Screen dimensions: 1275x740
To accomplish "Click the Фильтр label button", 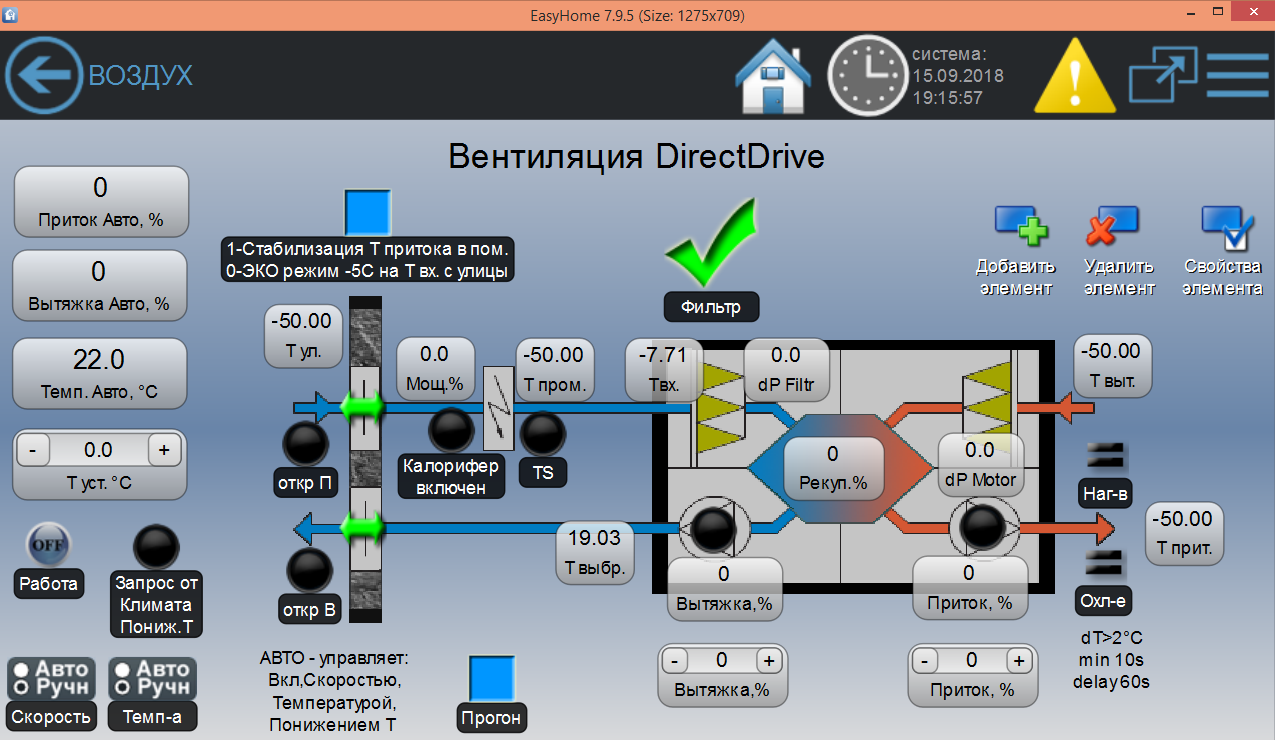I will 711,307.
